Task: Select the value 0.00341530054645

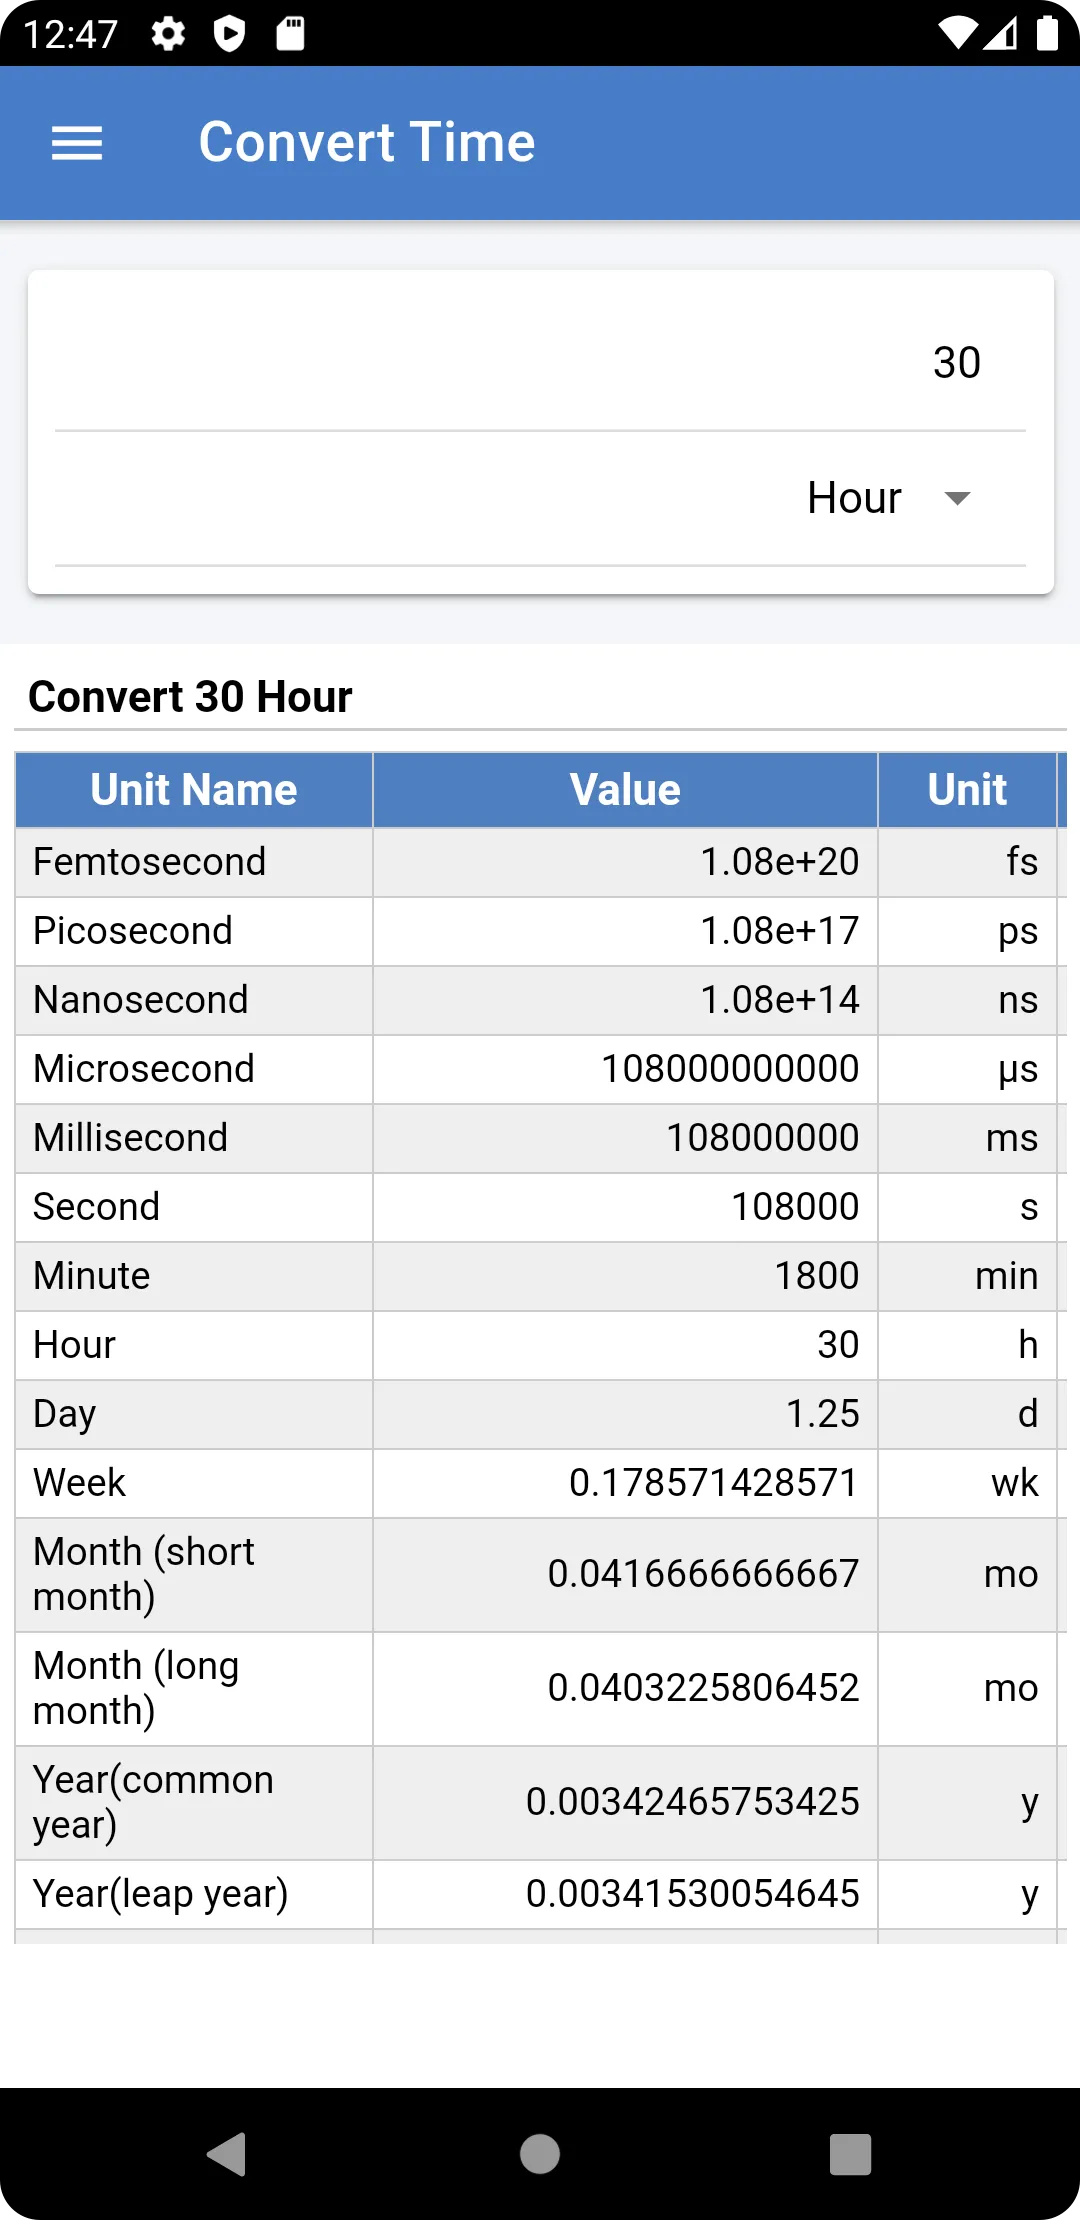Action: 692,1894
